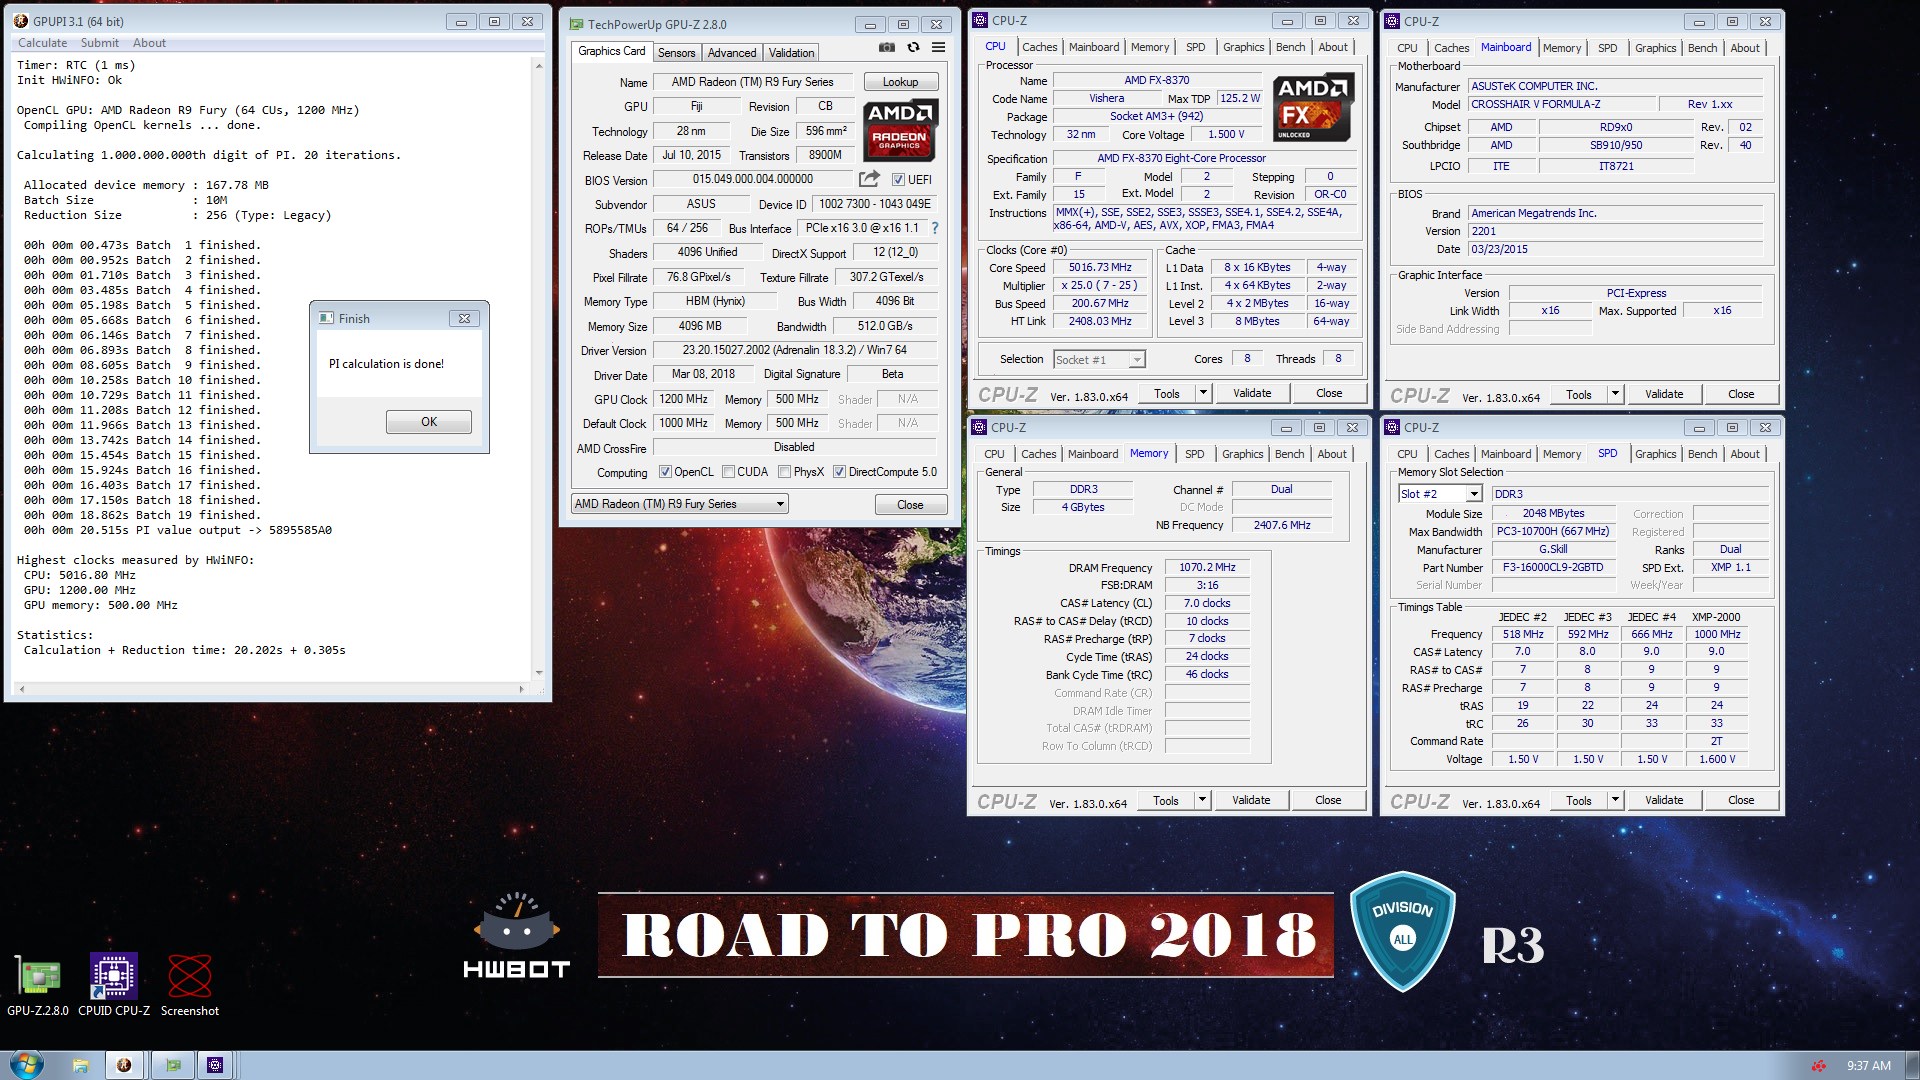Image resolution: width=1920 pixels, height=1080 pixels.
Task: Switch to the Validation tab in GPU-Z
Action: click(x=791, y=53)
